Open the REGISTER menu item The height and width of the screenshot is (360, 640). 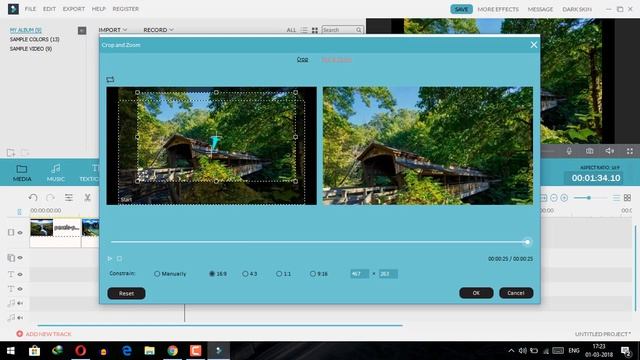tap(126, 9)
